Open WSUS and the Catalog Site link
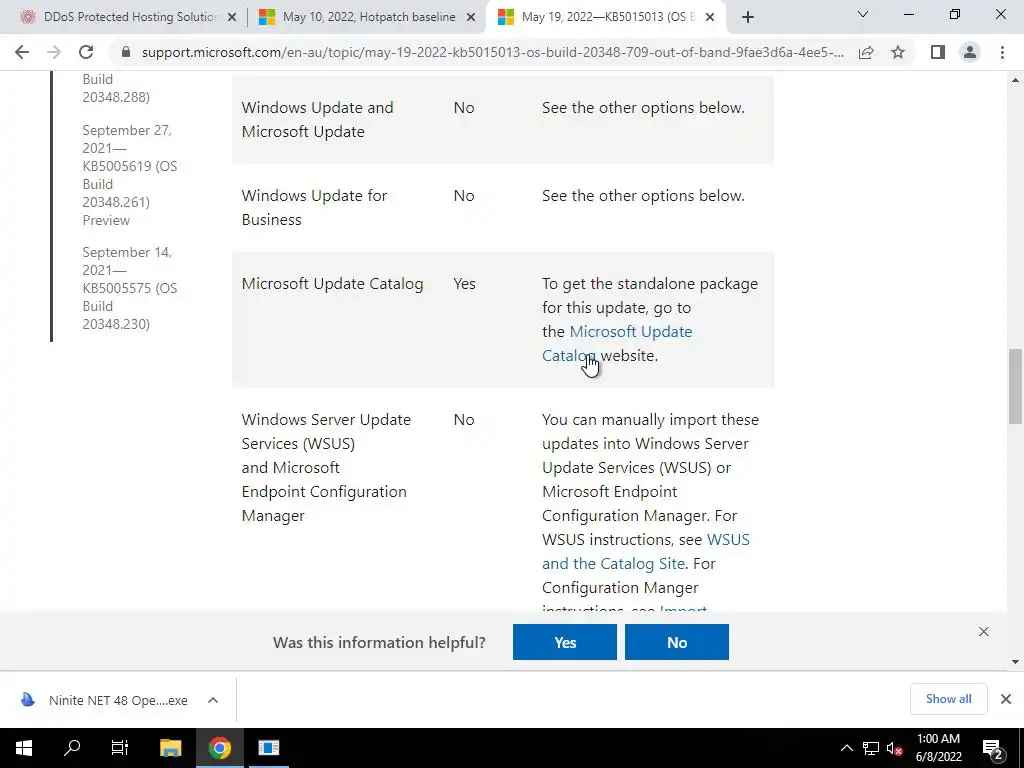 pos(645,552)
